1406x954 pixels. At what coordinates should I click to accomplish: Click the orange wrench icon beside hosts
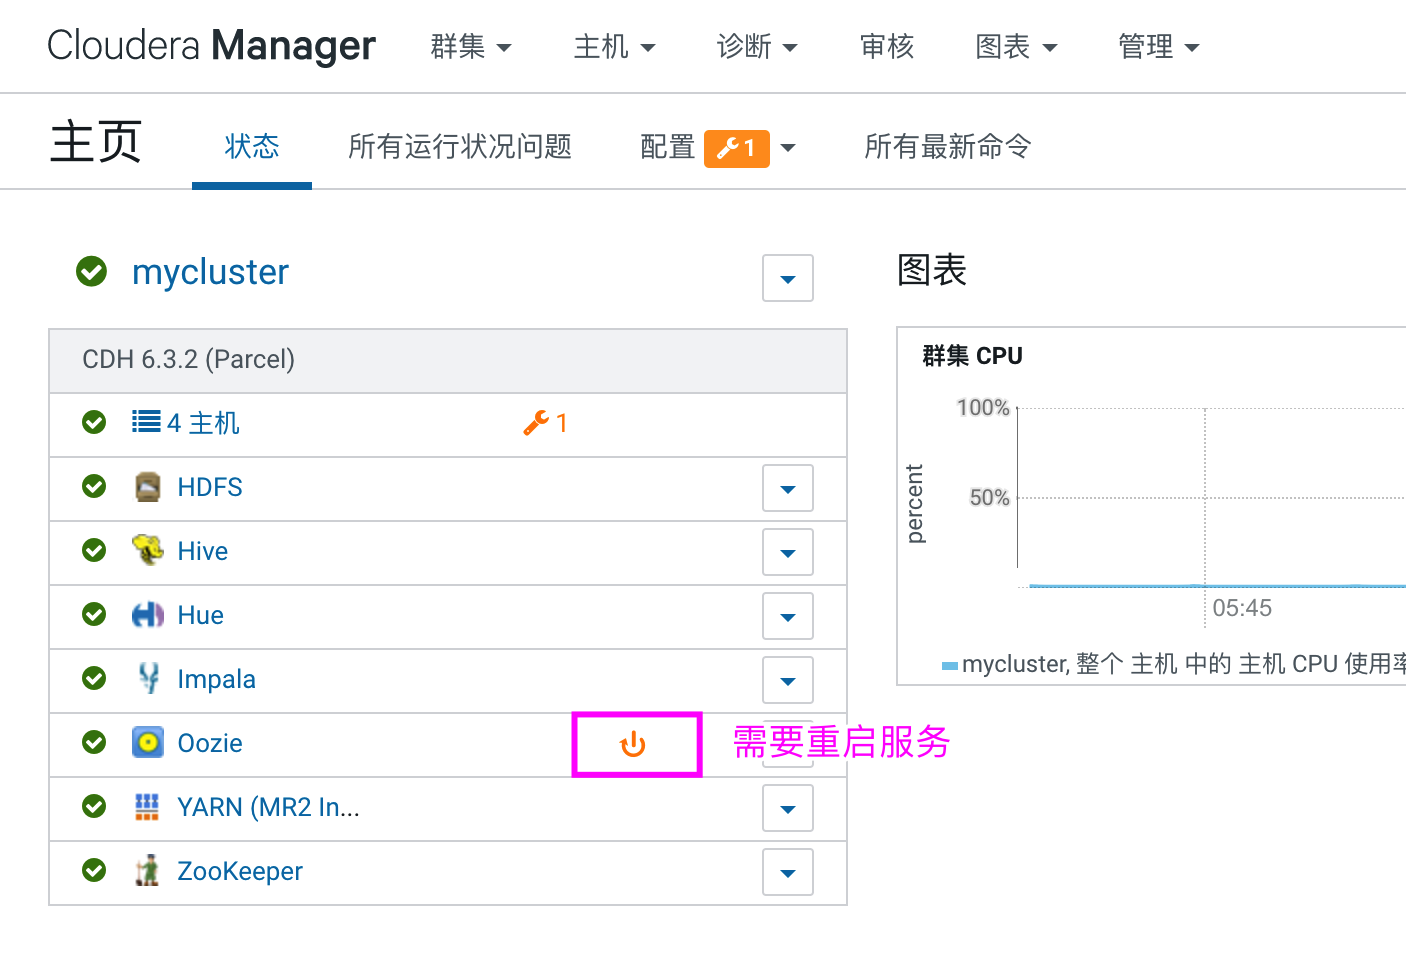click(x=537, y=423)
